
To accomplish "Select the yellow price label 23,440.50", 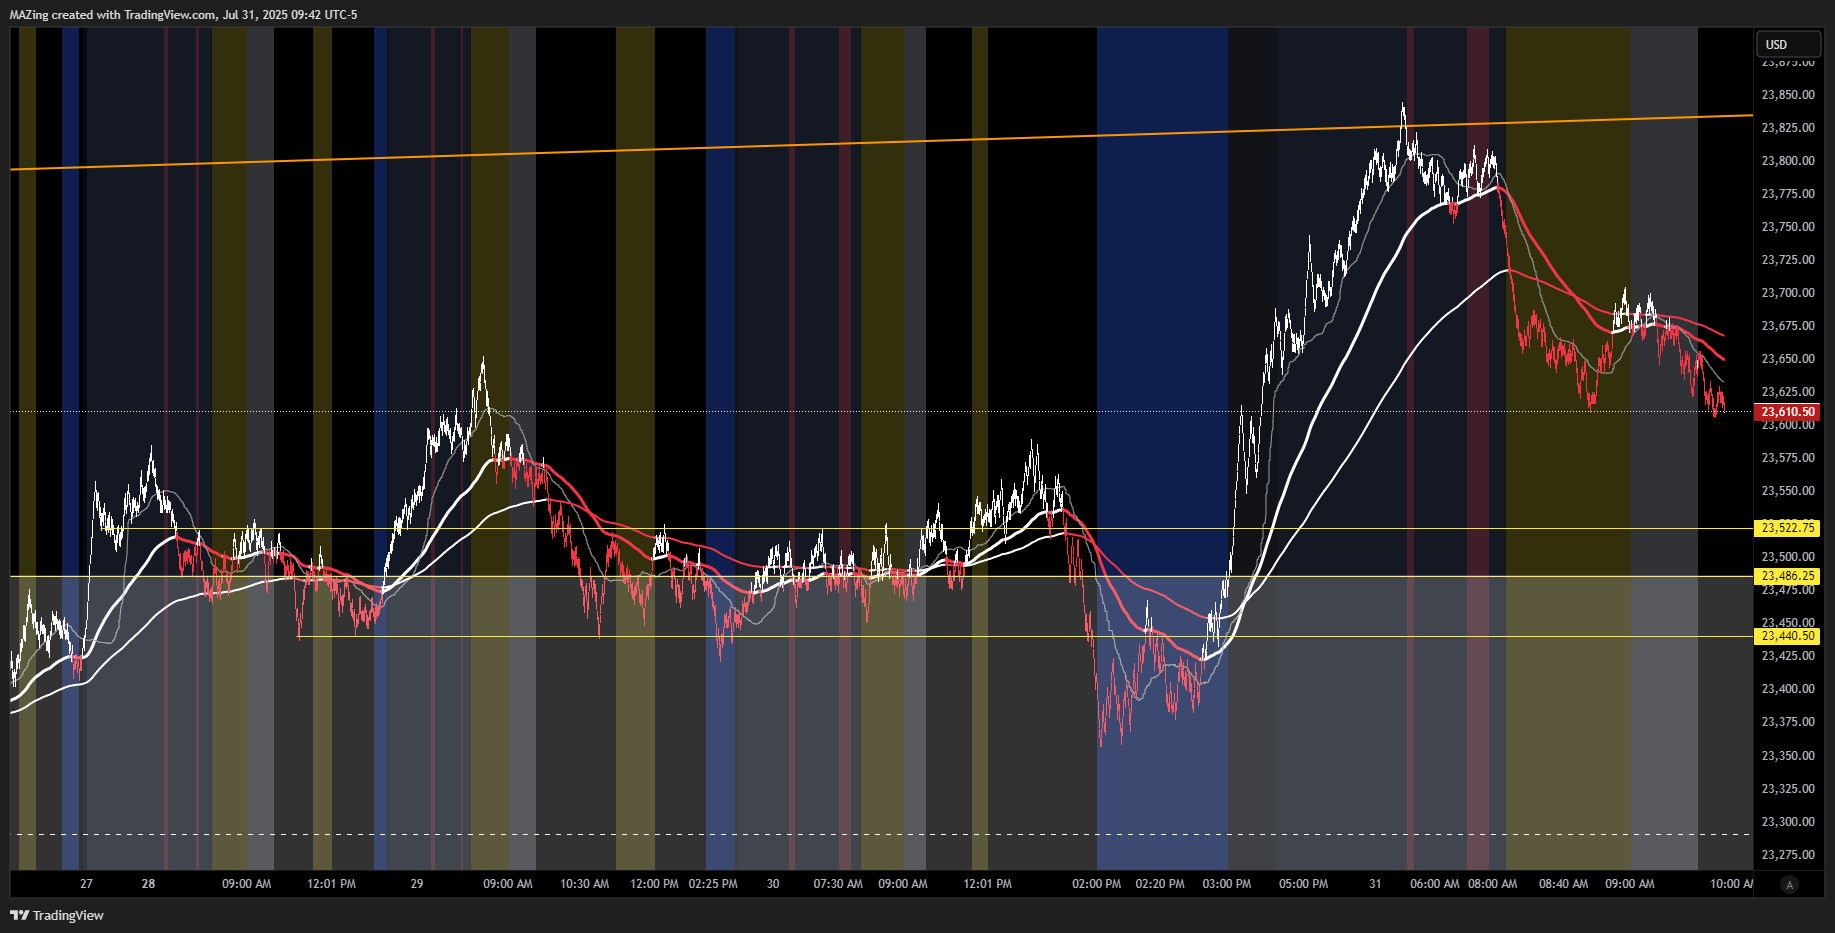I will [1787, 636].
